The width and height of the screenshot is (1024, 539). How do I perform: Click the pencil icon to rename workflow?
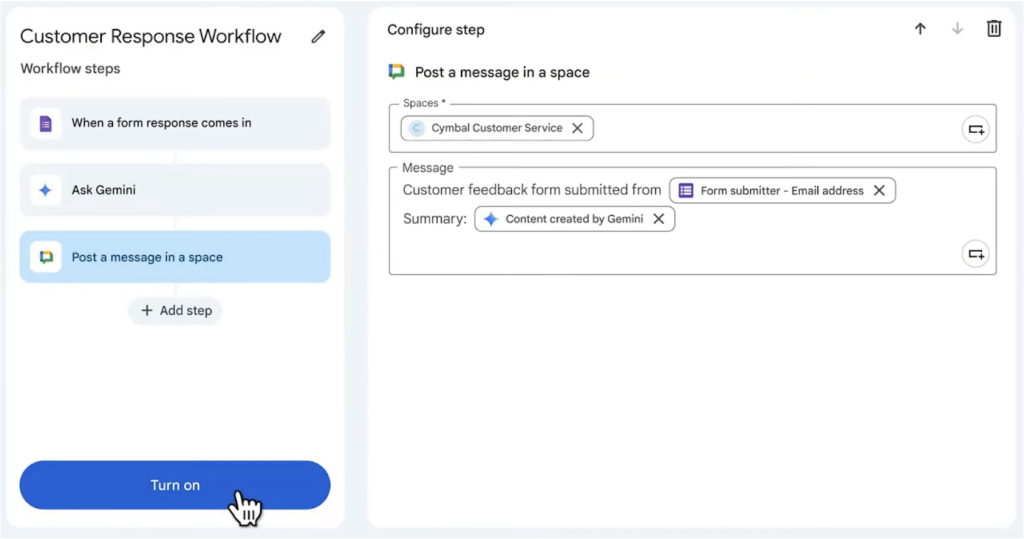[x=318, y=37]
